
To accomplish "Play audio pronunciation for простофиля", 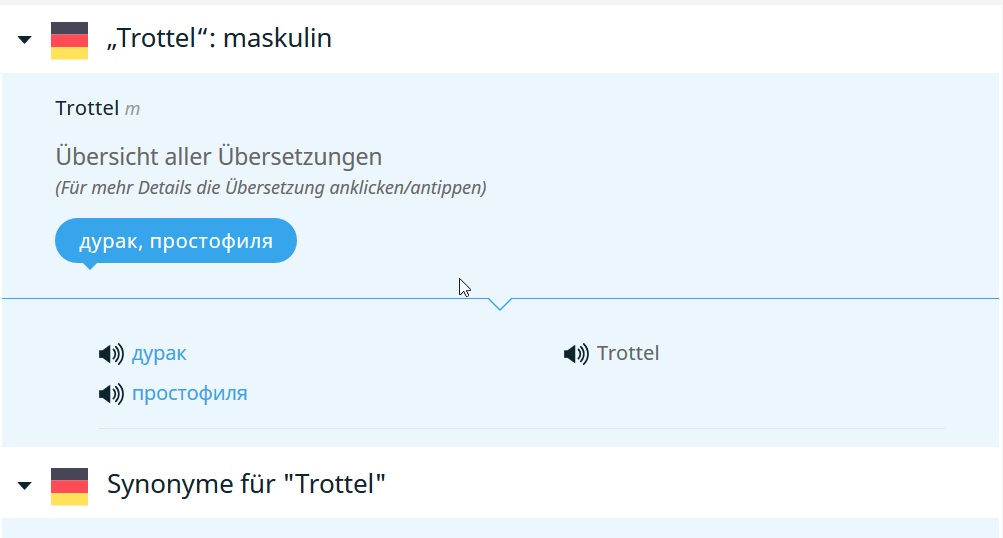I will 111,393.
